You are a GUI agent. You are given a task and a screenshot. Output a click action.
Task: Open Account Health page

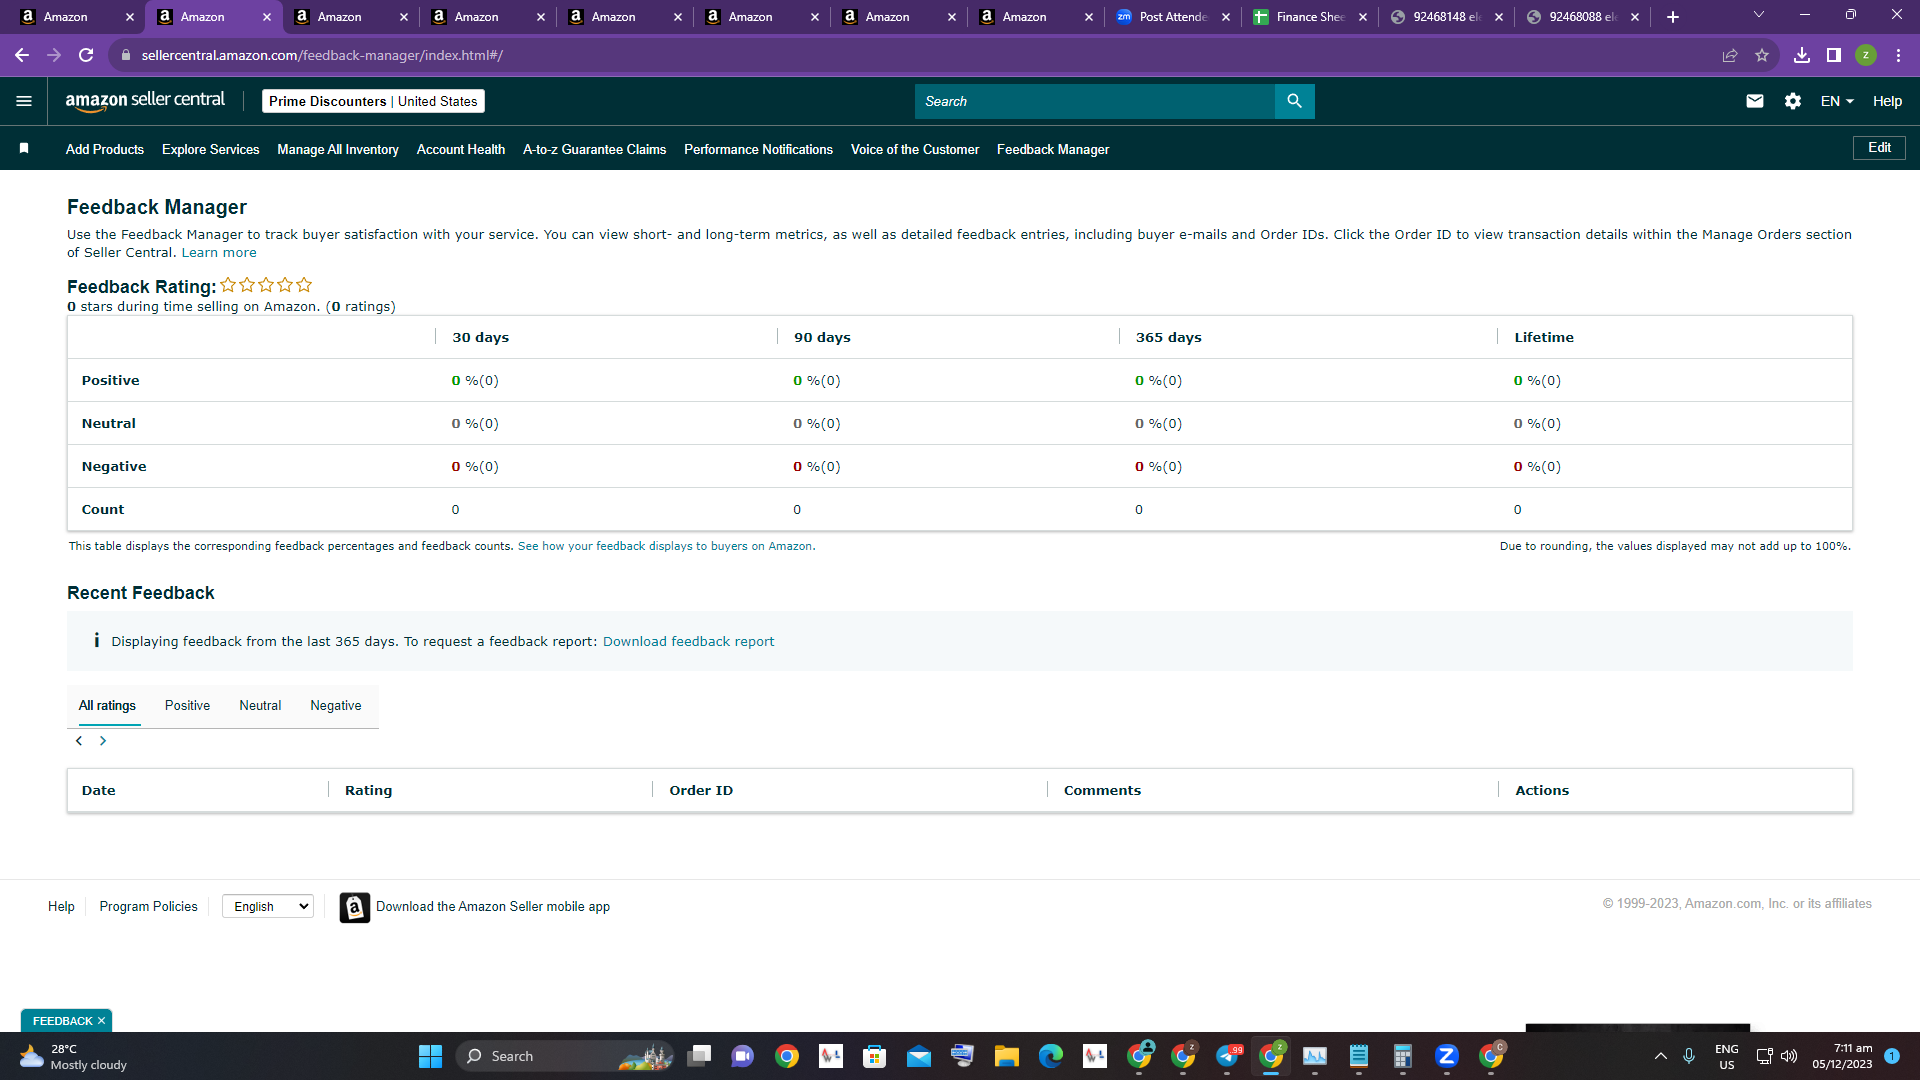[x=461, y=149]
